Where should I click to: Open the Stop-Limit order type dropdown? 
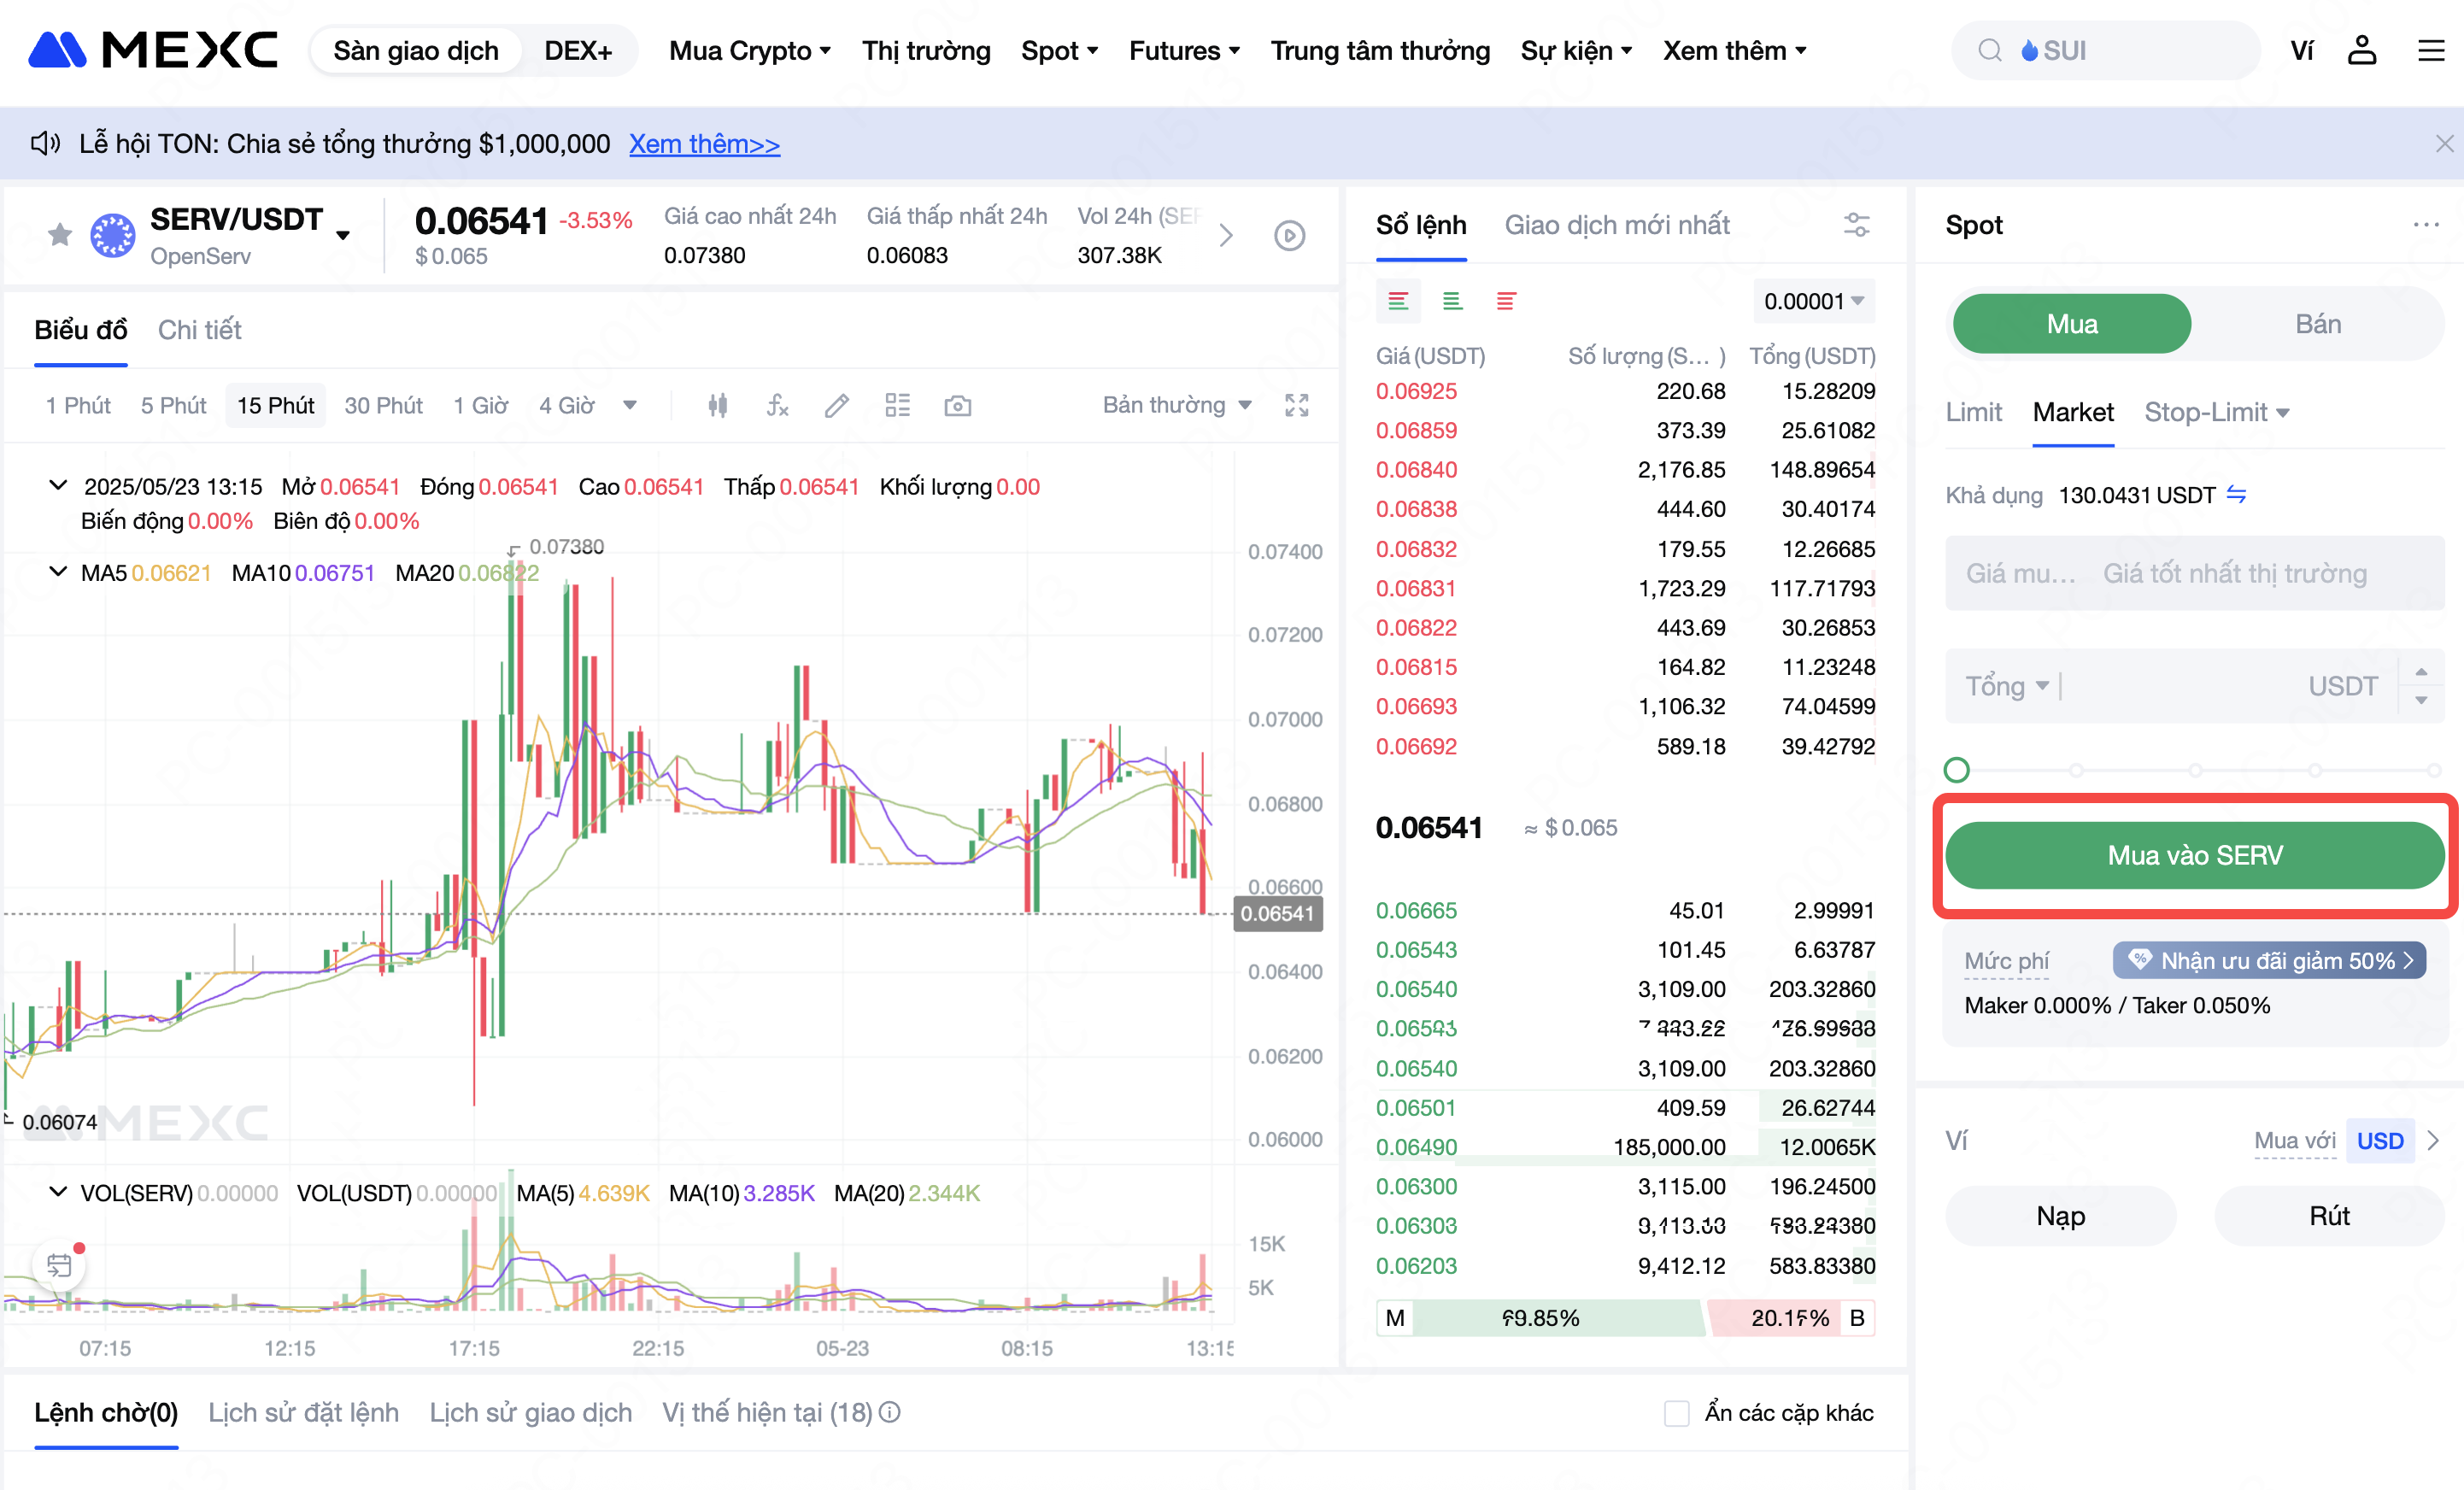(x=2216, y=412)
